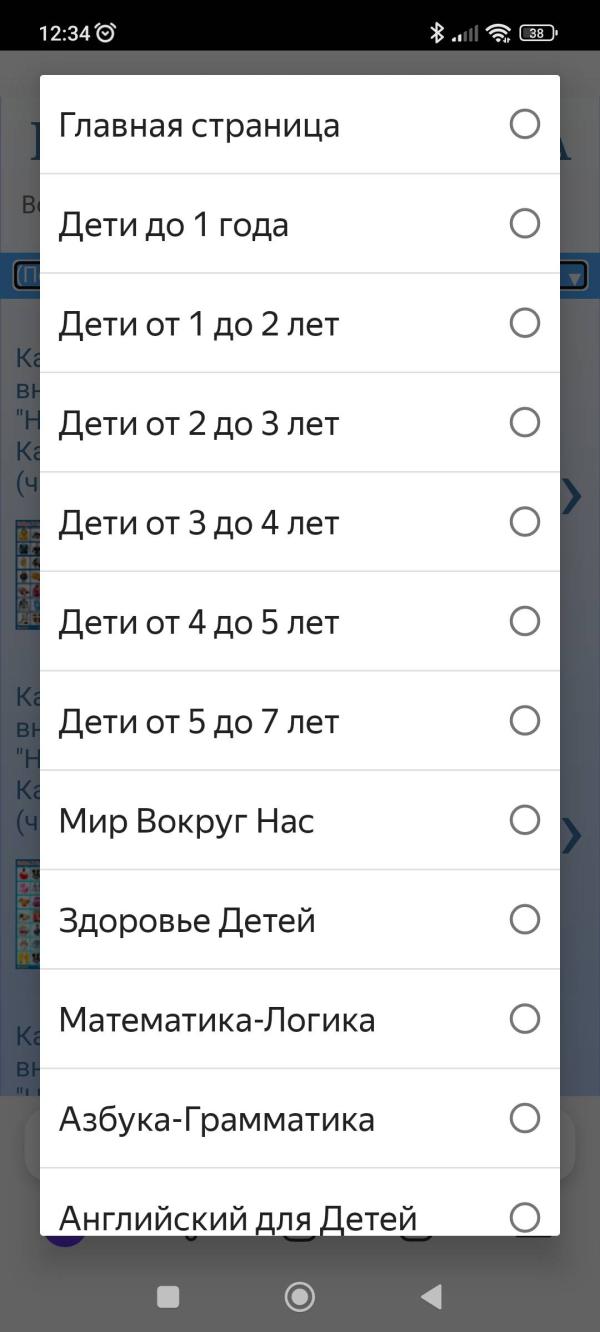Open recent apps square icon
Image resolution: width=600 pixels, height=1332 pixels.
coord(168,1297)
